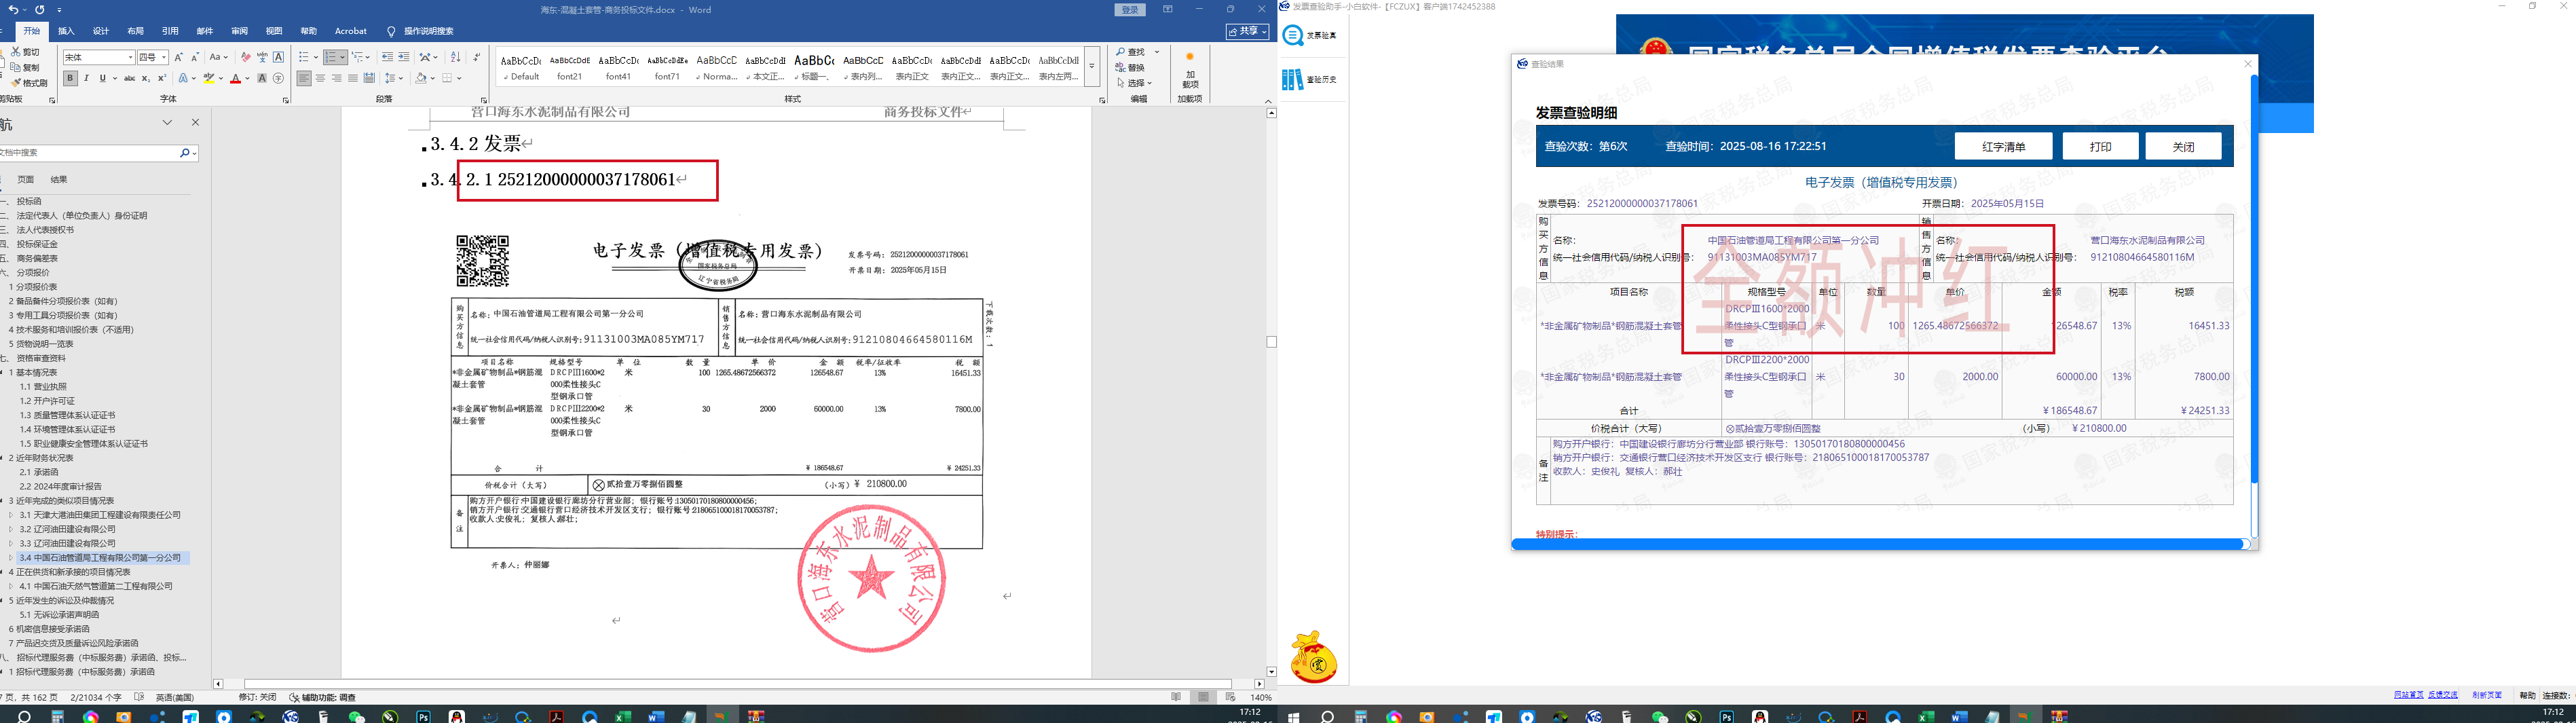This screenshot has height=723, width=2576.
Task: Switch navigation pane to 页面 tab
Action: point(26,180)
